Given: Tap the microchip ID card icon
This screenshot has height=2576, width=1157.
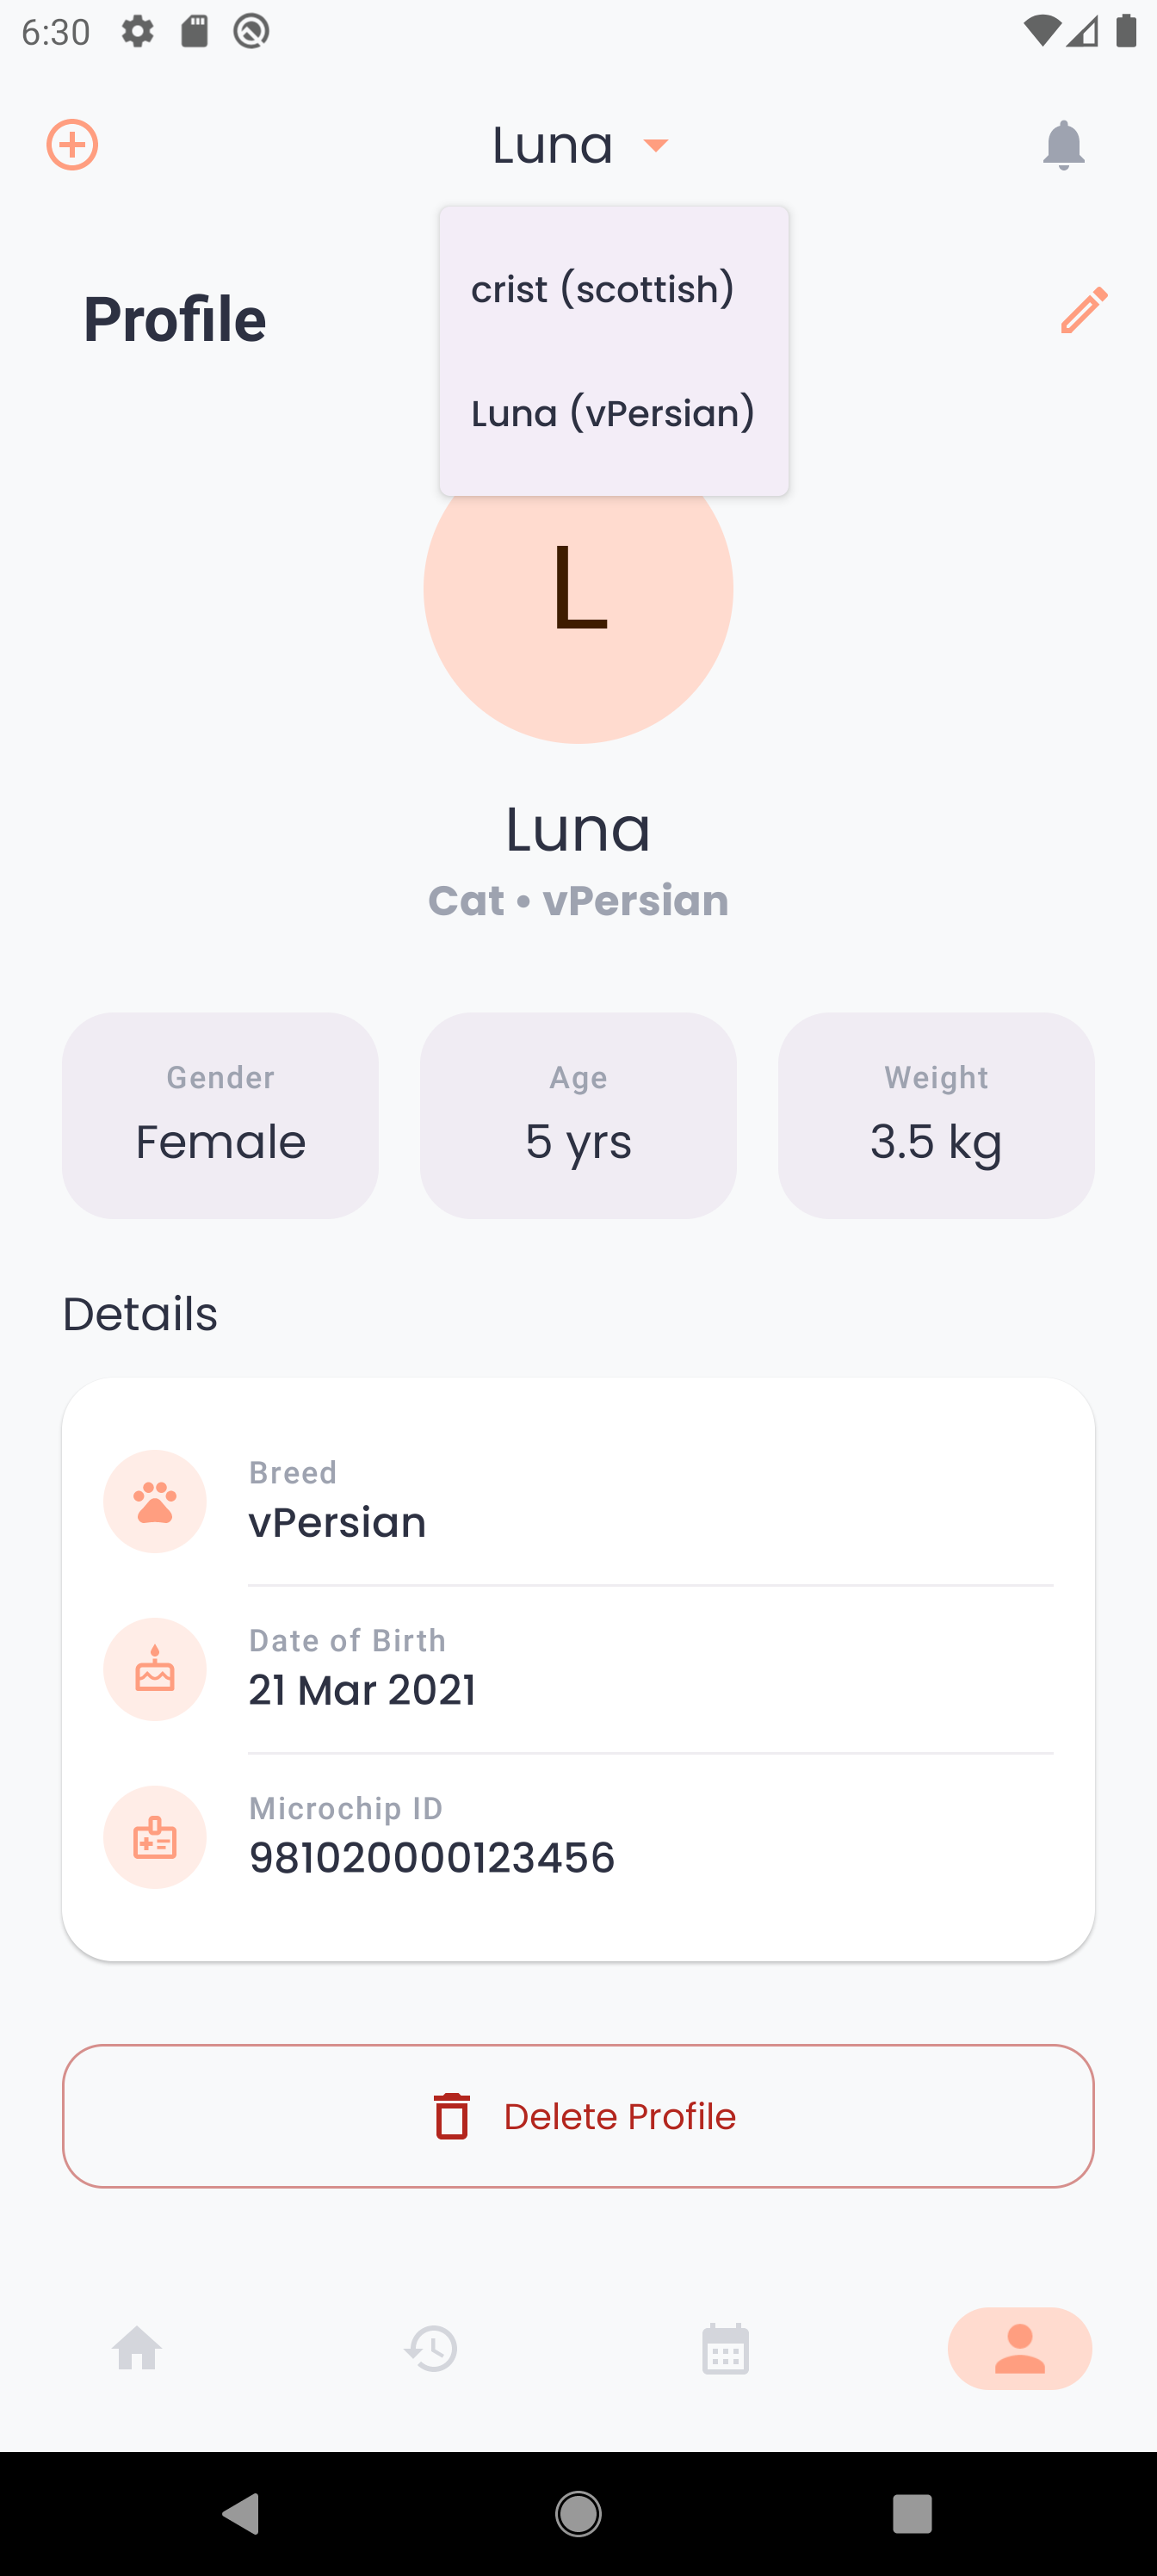Looking at the screenshot, I should [x=155, y=1837].
